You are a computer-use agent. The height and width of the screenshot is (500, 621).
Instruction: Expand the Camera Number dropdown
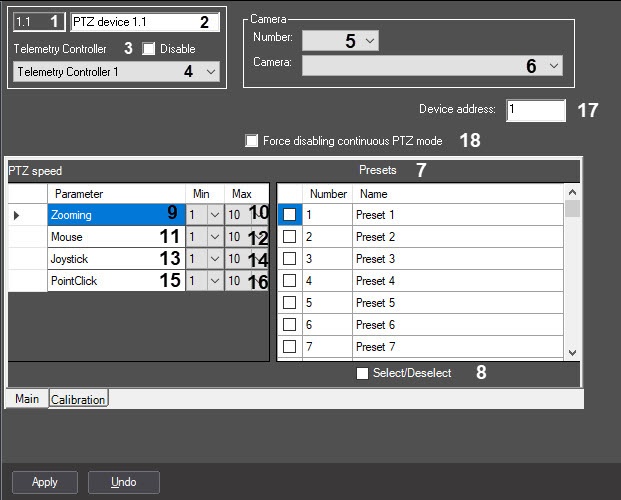(370, 40)
